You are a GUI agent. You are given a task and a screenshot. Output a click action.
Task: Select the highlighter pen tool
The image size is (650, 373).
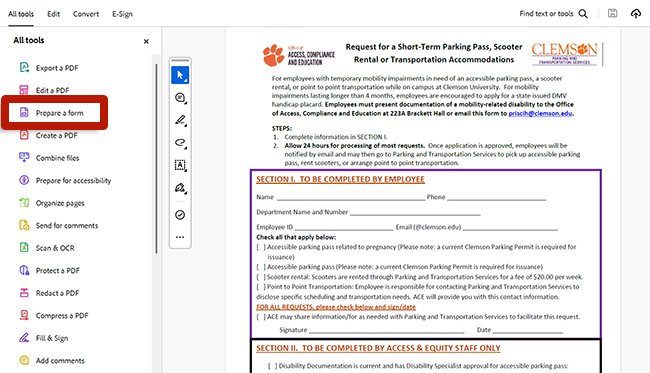tap(180, 120)
